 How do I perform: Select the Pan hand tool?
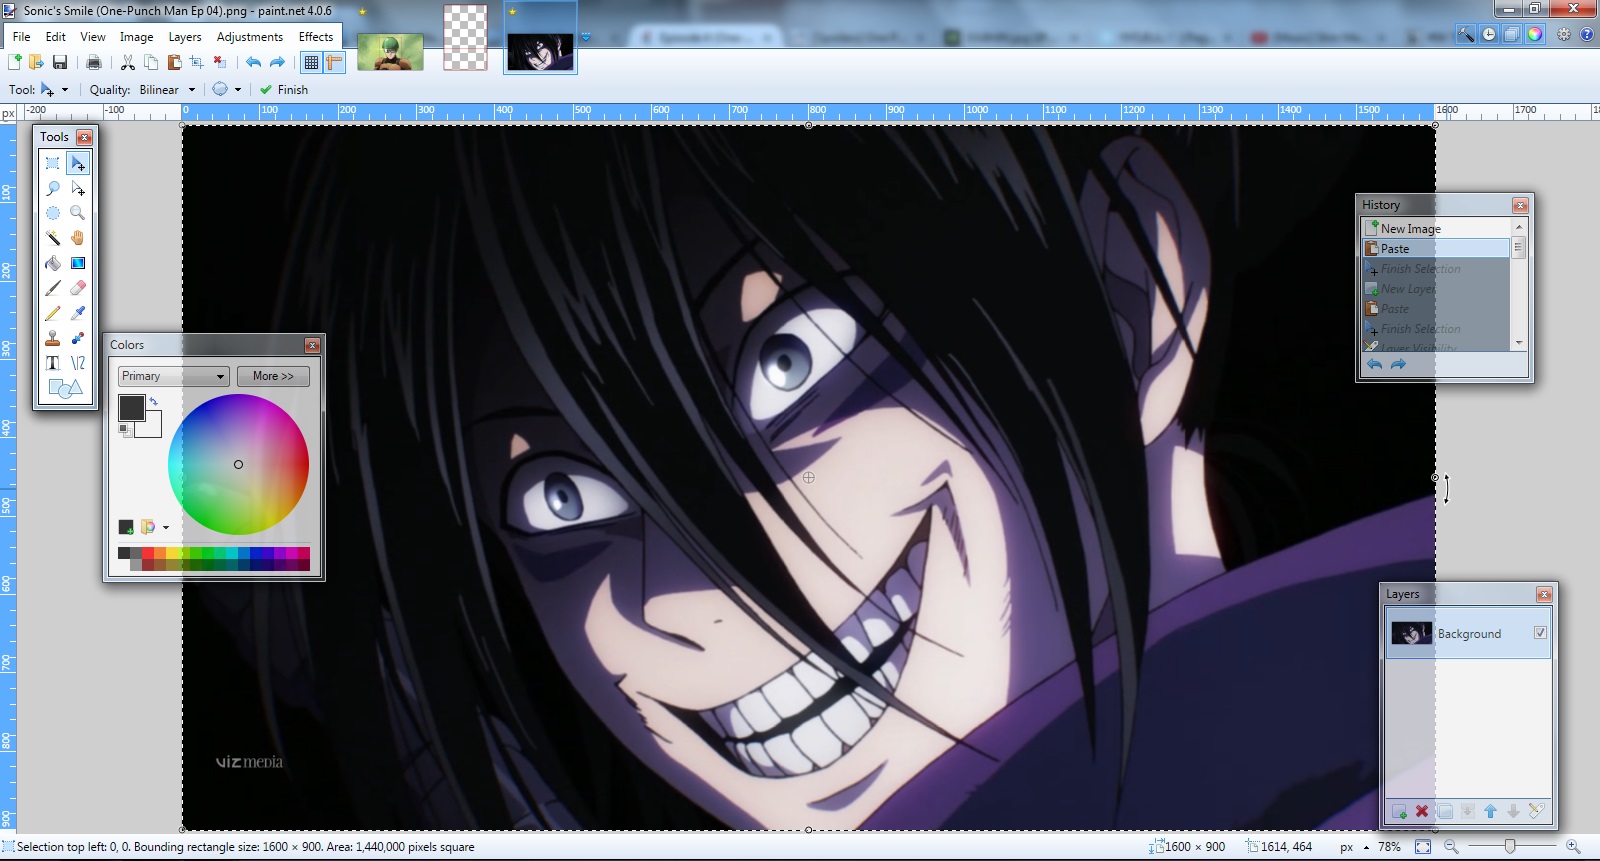pyautogui.click(x=78, y=238)
